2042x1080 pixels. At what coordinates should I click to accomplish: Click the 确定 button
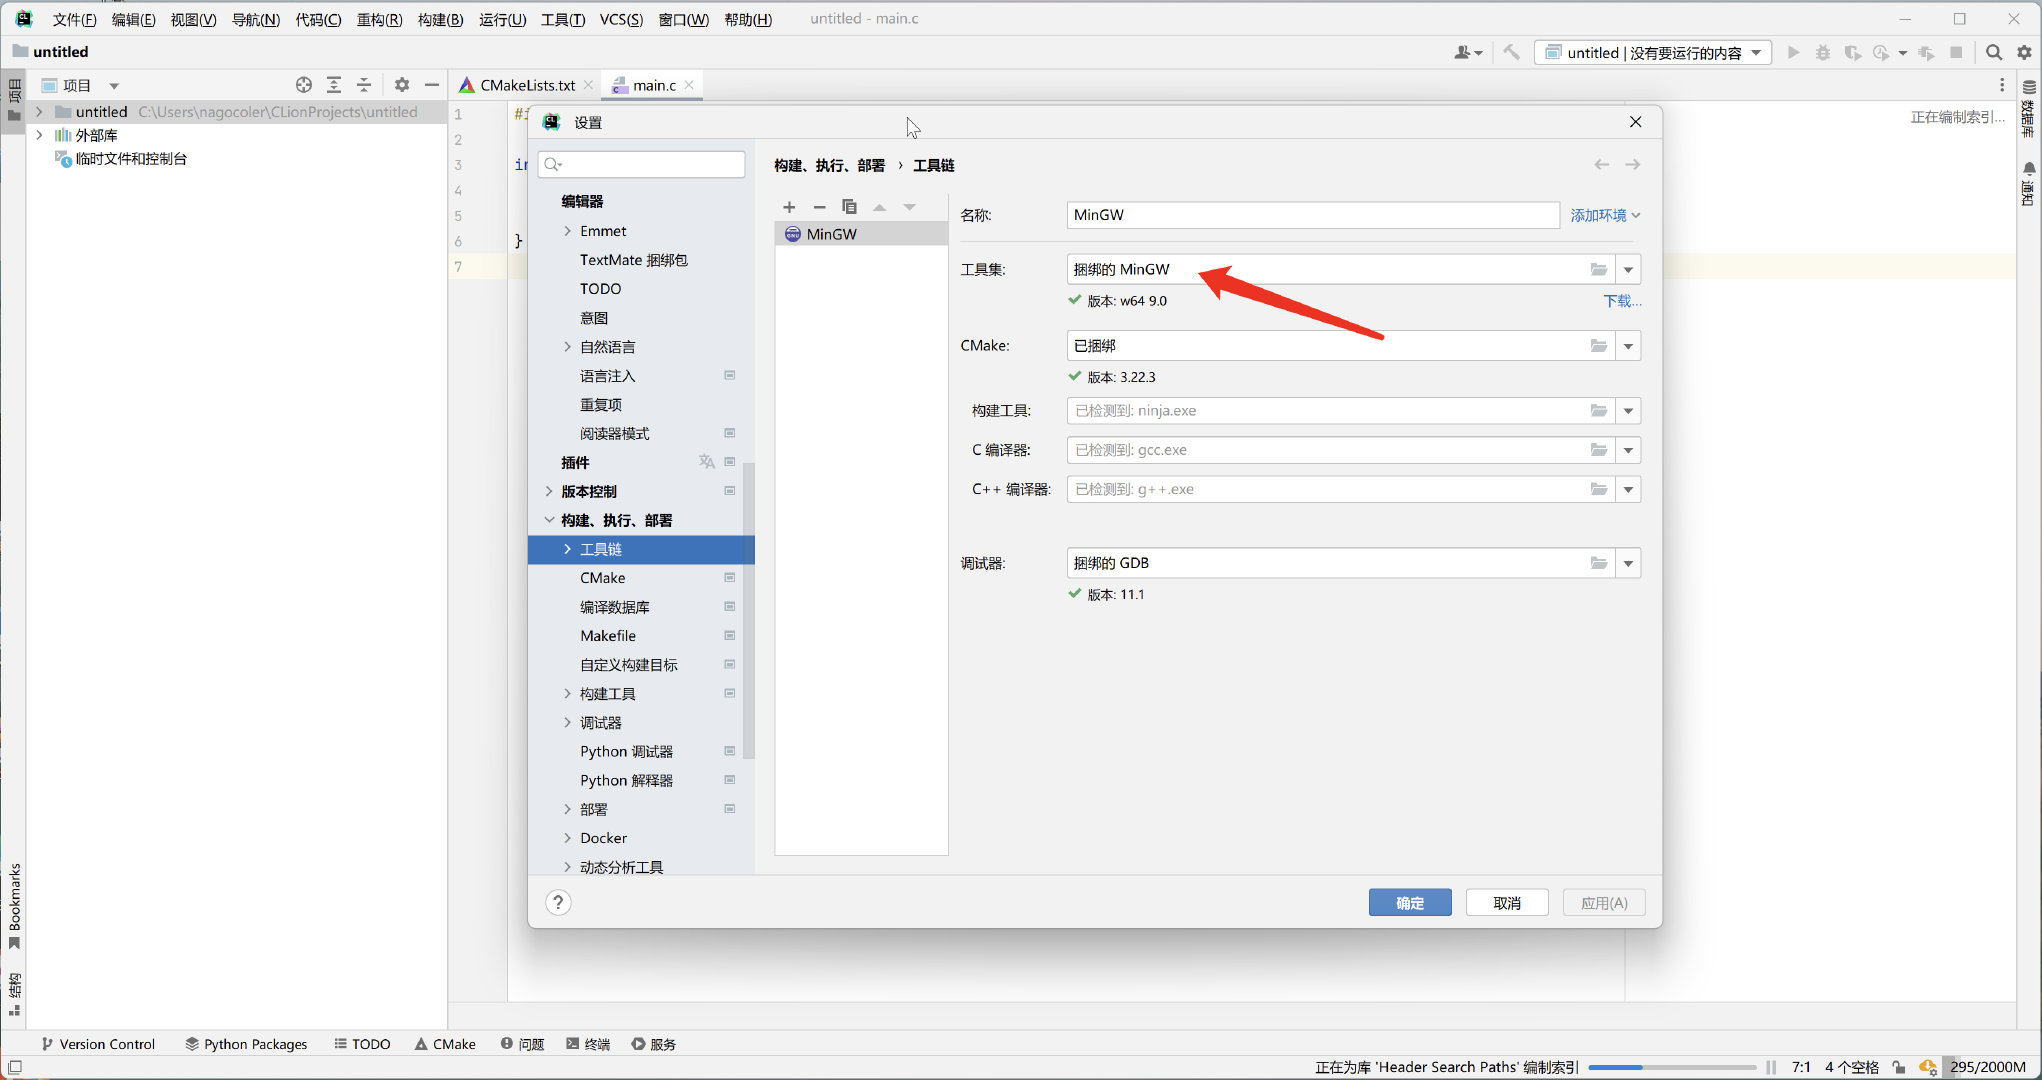click(x=1409, y=903)
